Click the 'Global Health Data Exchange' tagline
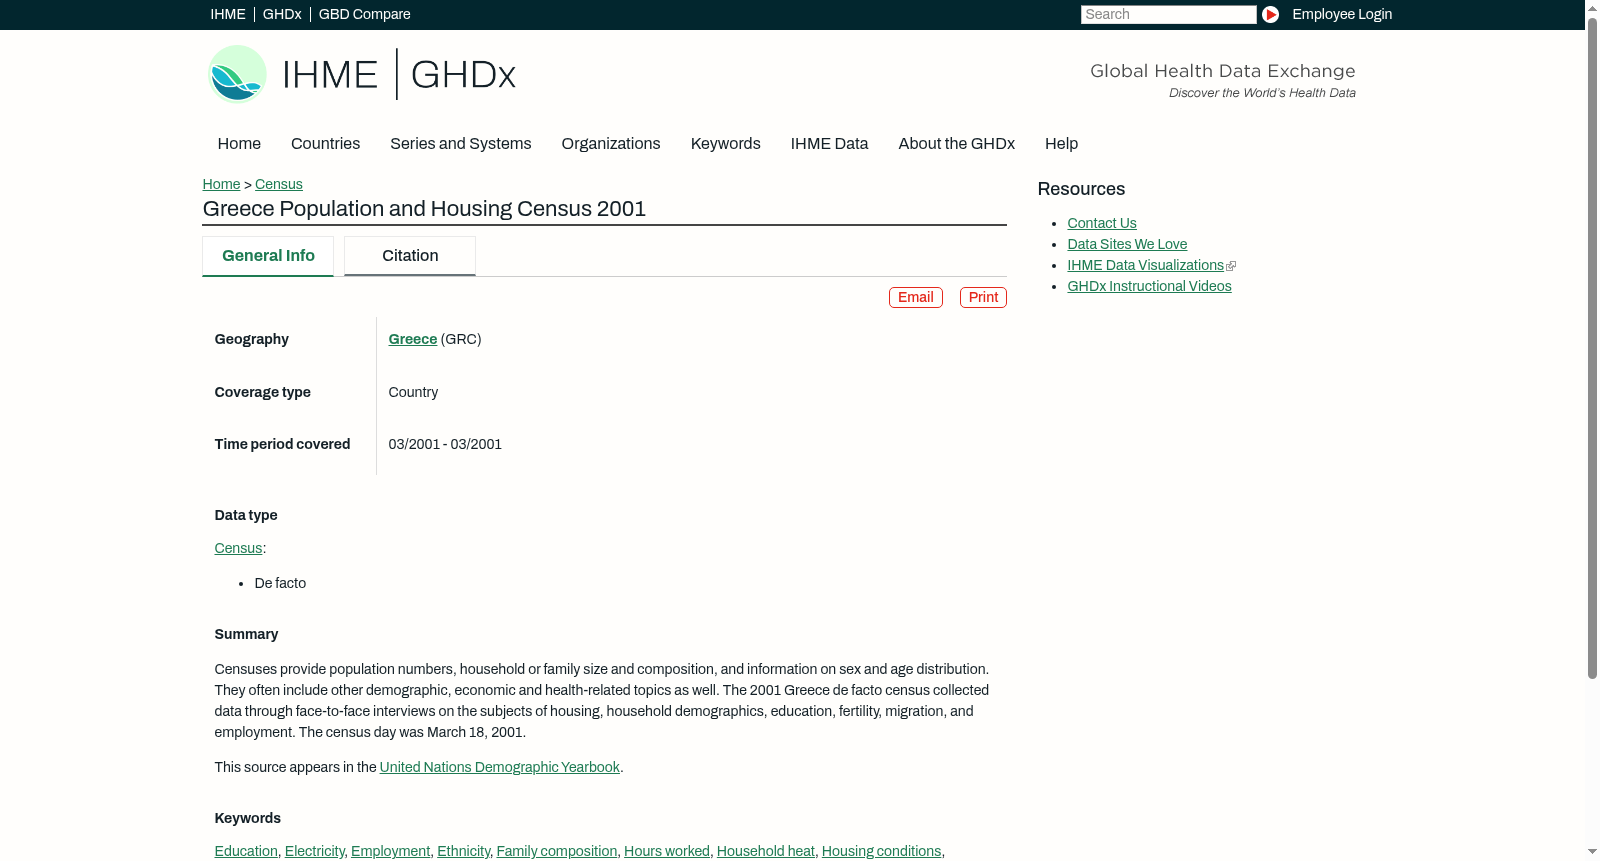The height and width of the screenshot is (861, 1600). click(1223, 71)
